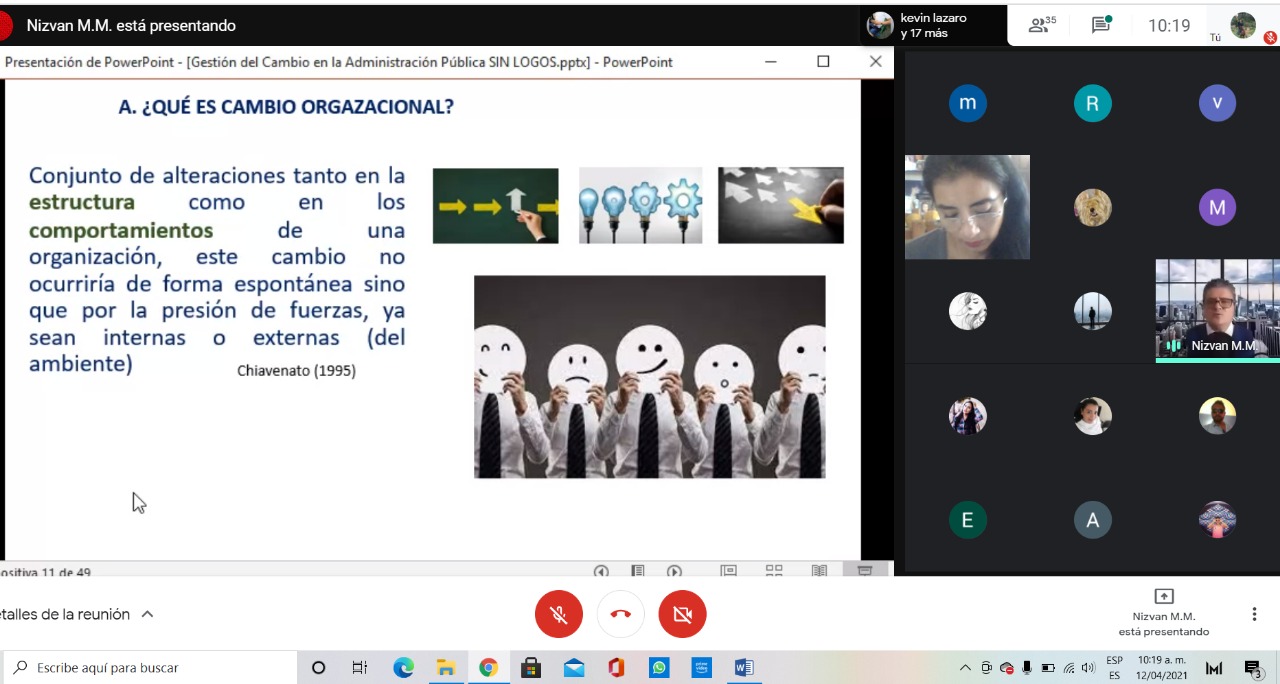Advance to next slide using status bar arrow
This screenshot has width=1280, height=684.
coord(674,571)
